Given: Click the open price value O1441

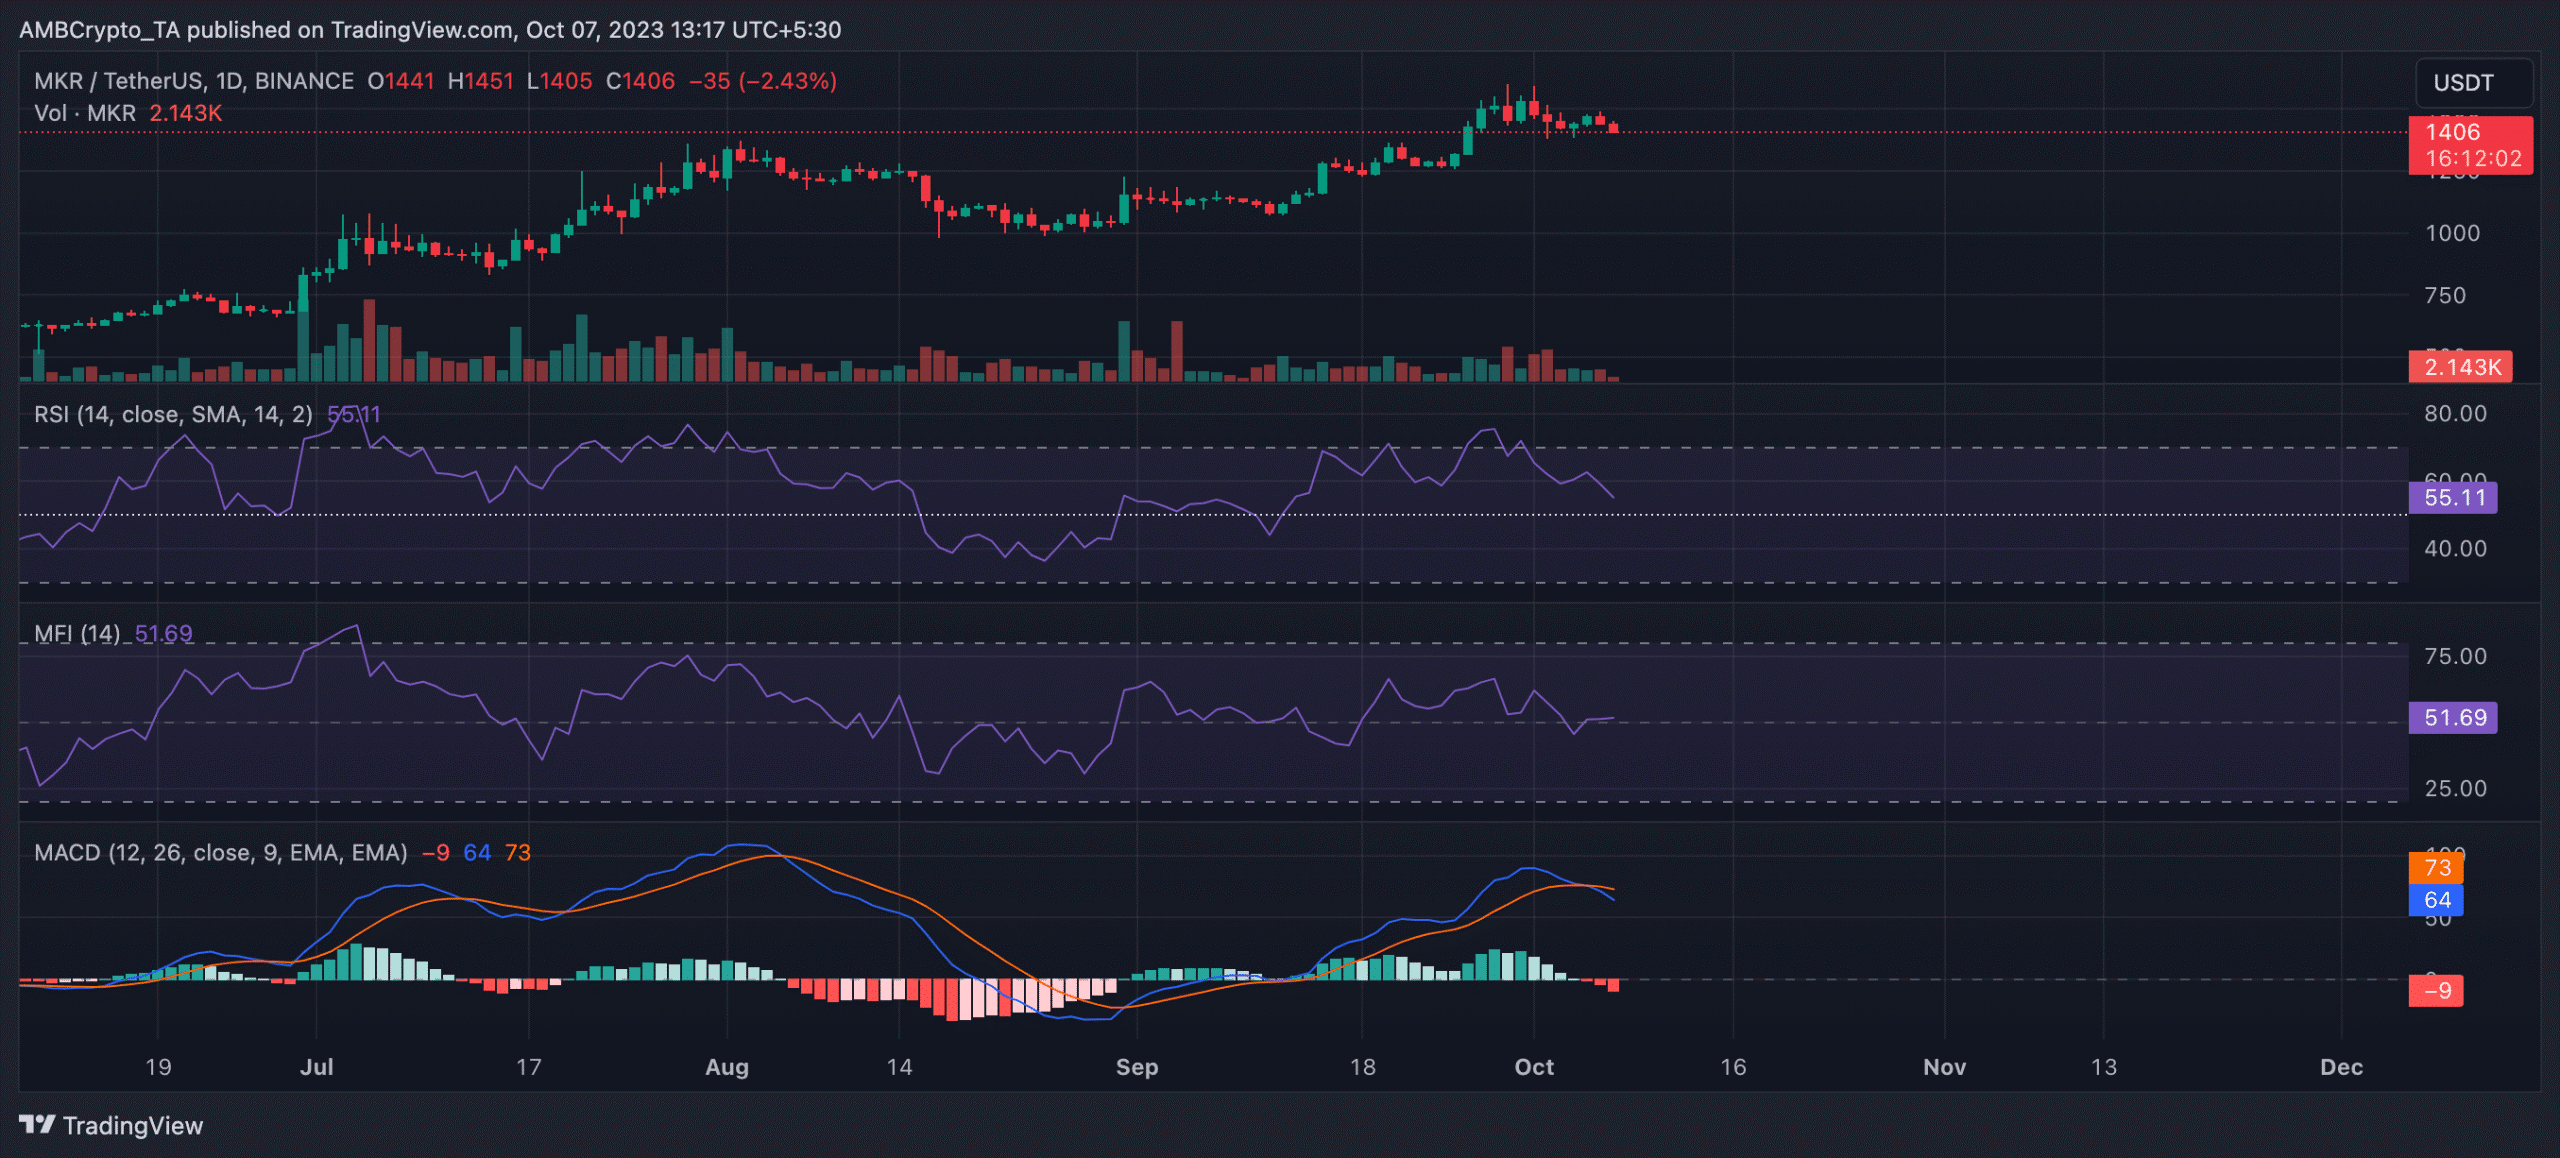Looking at the screenshot, I should [x=400, y=81].
